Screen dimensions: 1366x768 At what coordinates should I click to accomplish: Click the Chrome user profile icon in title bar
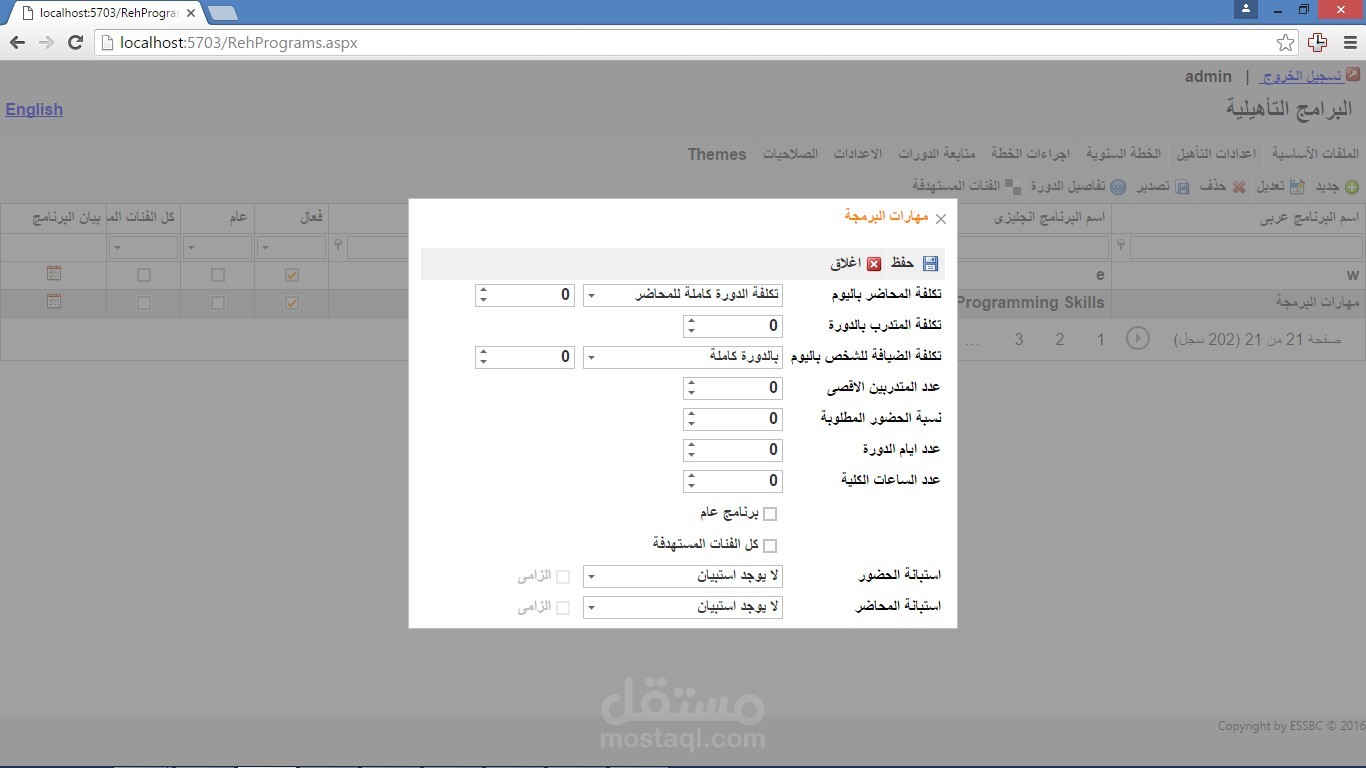(1245, 9)
